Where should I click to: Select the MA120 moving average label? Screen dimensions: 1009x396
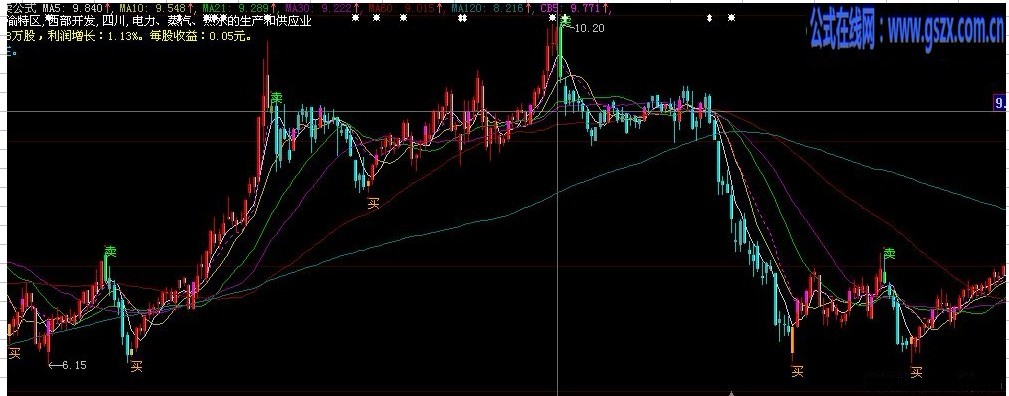(x=490, y=8)
